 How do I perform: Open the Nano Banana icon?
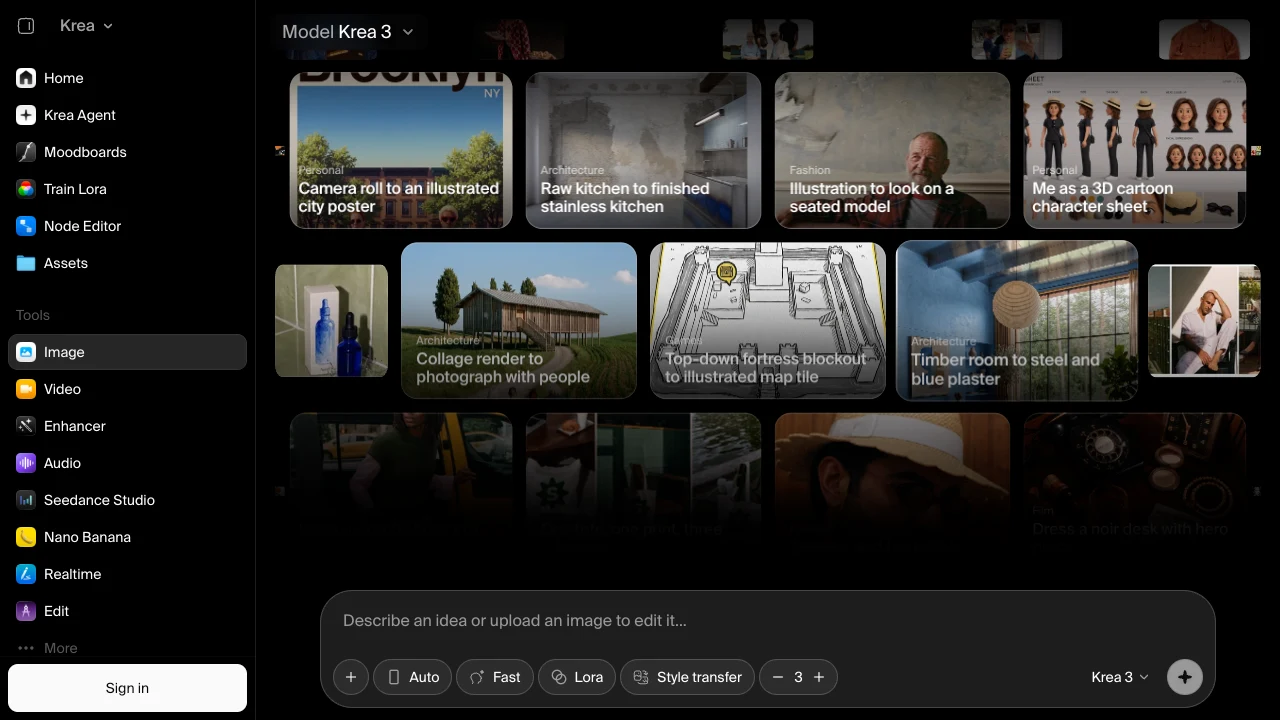click(26, 537)
